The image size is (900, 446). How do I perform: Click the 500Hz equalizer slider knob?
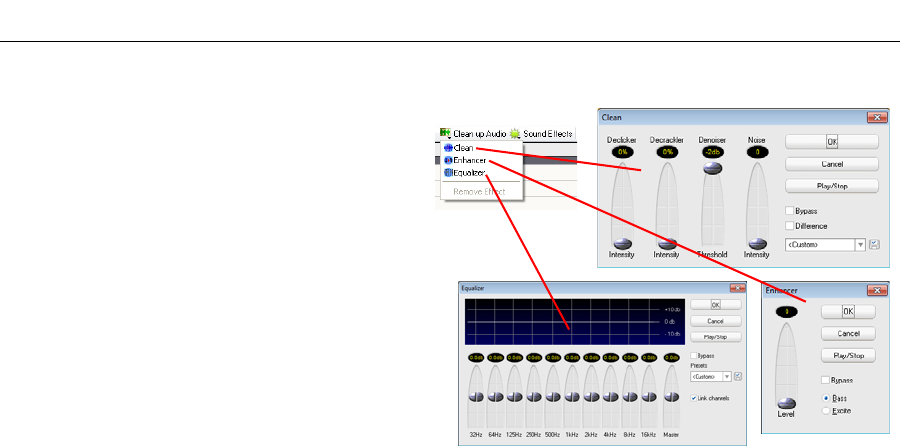pos(553,397)
